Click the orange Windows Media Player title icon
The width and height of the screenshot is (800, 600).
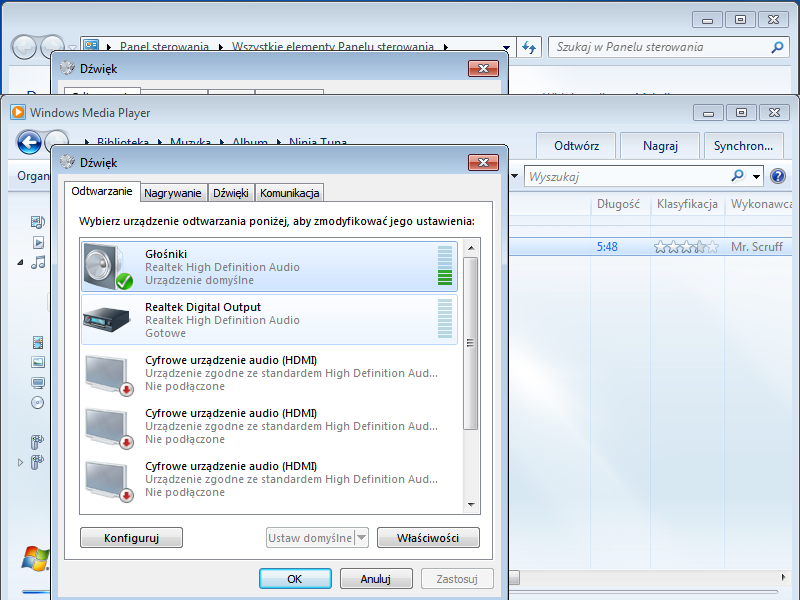pyautogui.click(x=18, y=112)
